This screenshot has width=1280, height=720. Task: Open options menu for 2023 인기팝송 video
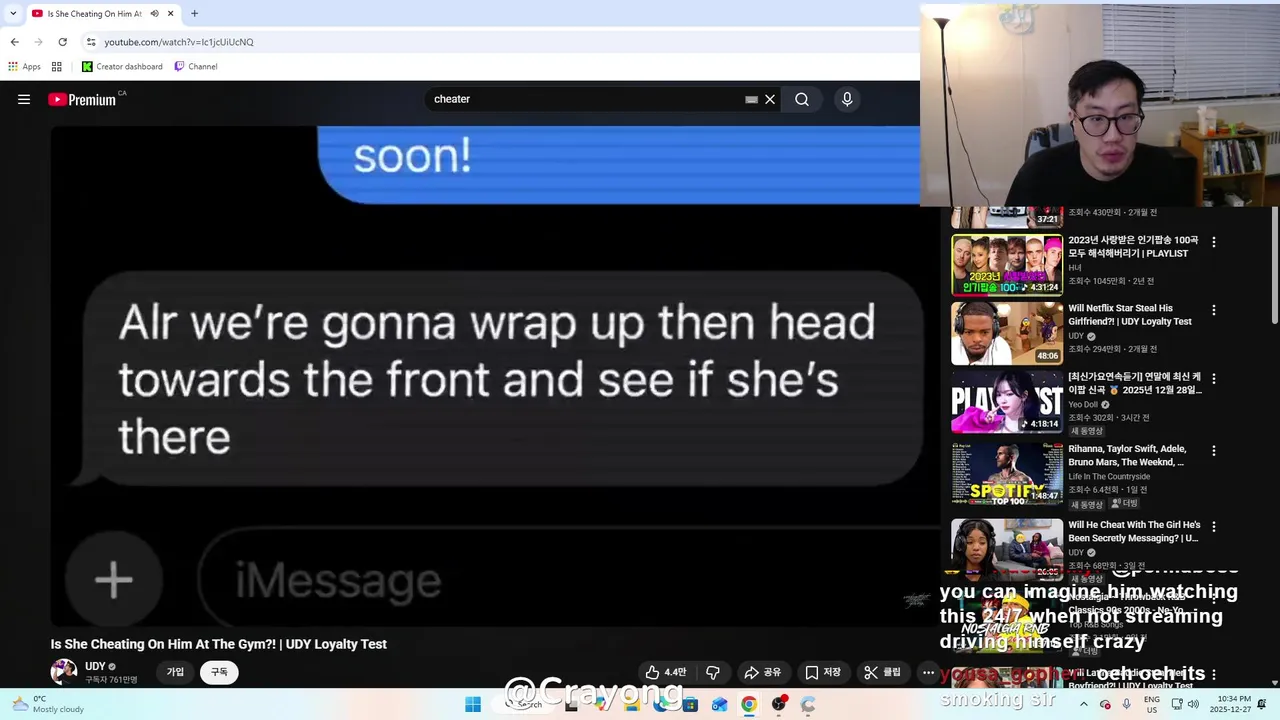point(1214,242)
